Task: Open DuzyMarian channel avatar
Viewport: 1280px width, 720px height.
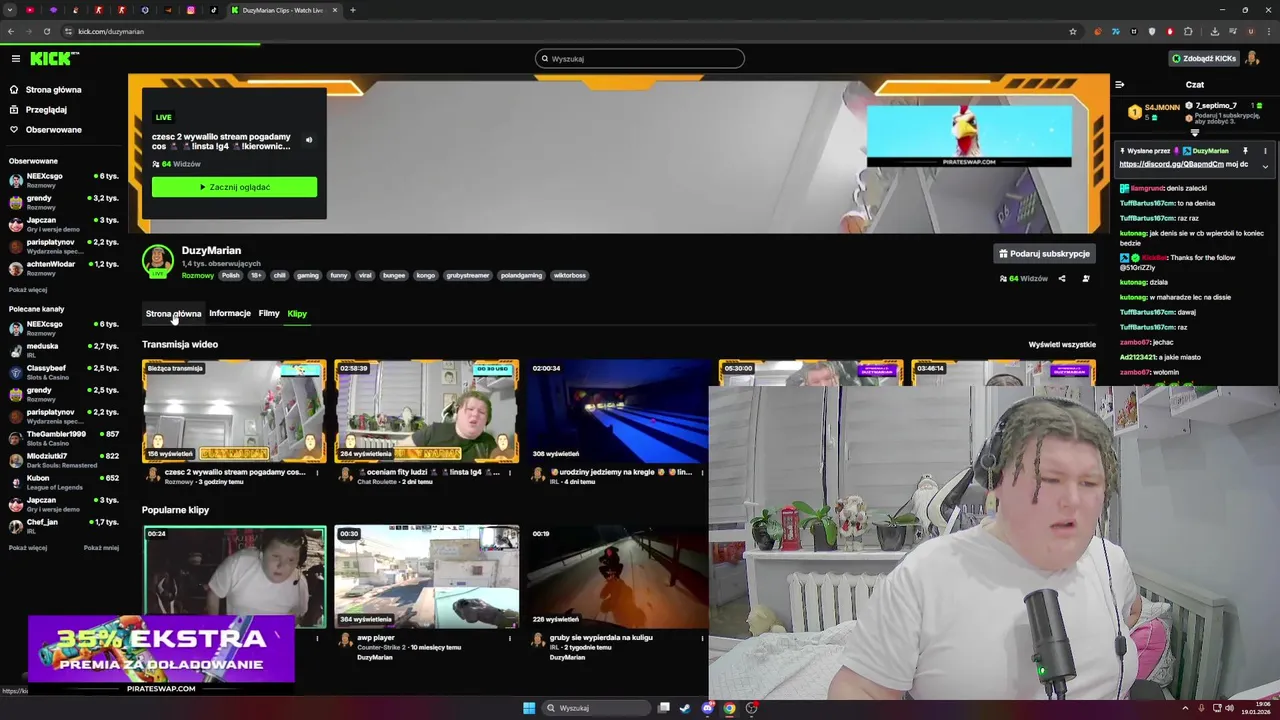Action: [x=157, y=260]
